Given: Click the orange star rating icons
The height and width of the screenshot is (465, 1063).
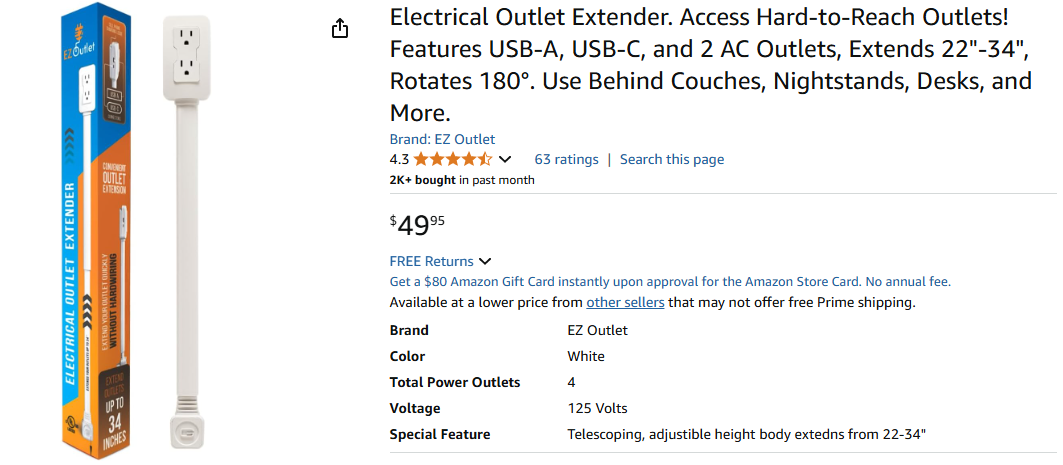Looking at the screenshot, I should 453,160.
